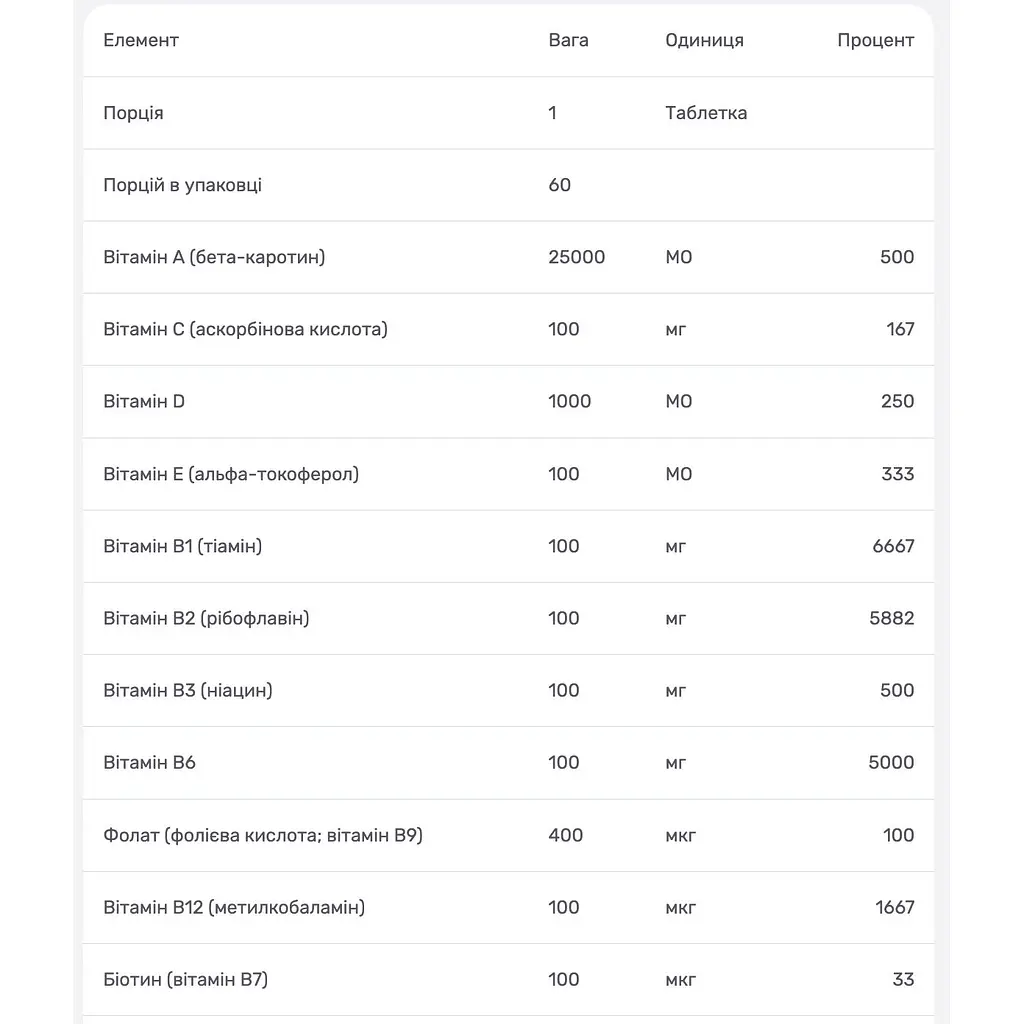Screen dimensions: 1024x1024
Task: Click the 6667 percent value
Action: [x=893, y=546]
